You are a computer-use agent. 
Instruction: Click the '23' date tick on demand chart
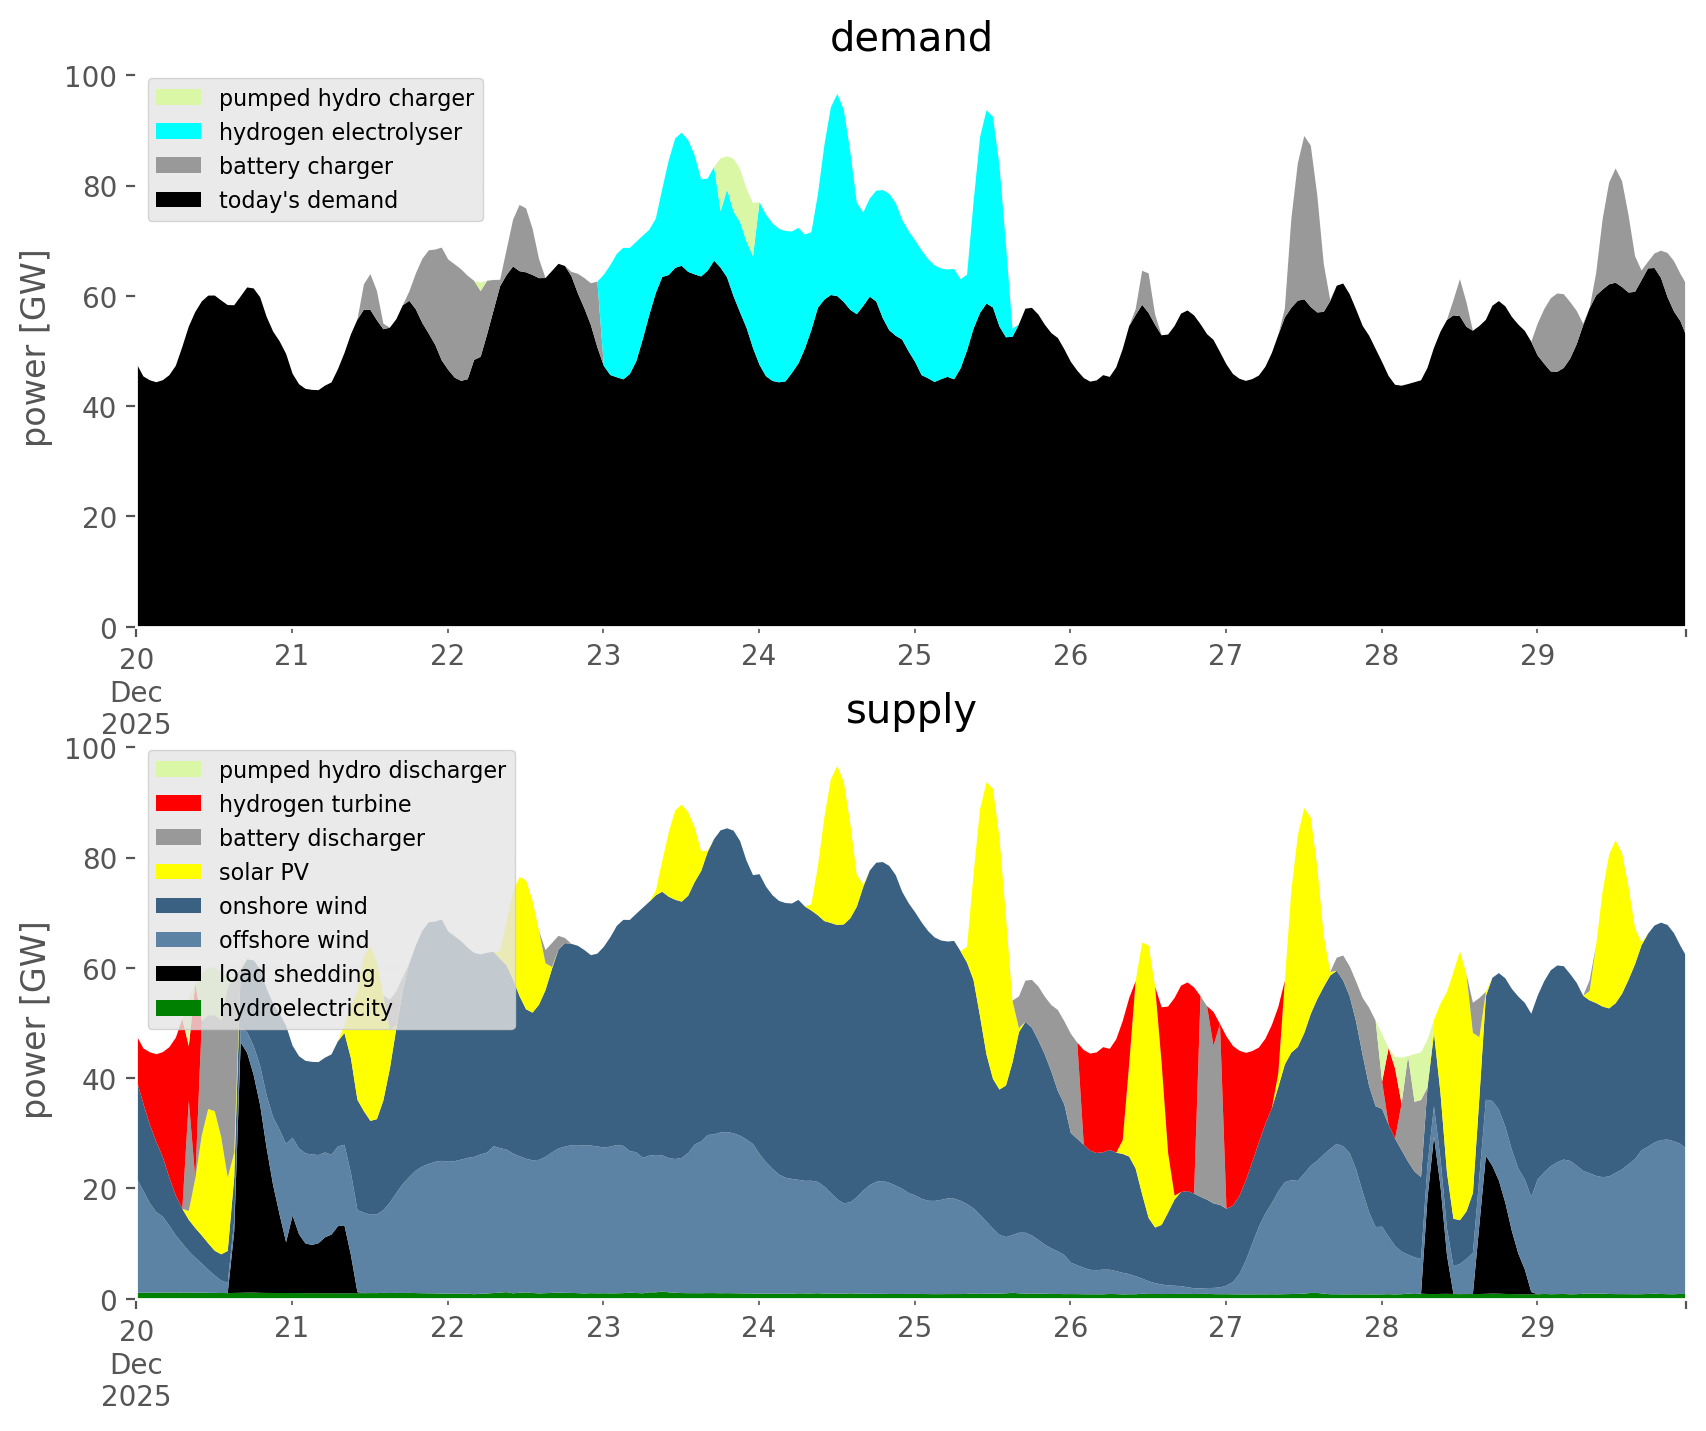click(x=603, y=656)
